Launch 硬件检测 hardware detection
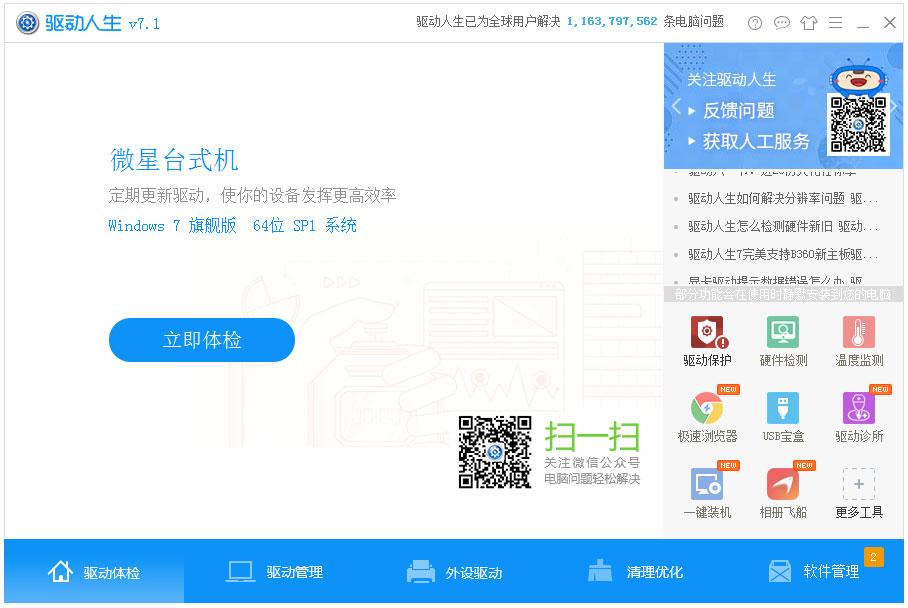 [783, 341]
